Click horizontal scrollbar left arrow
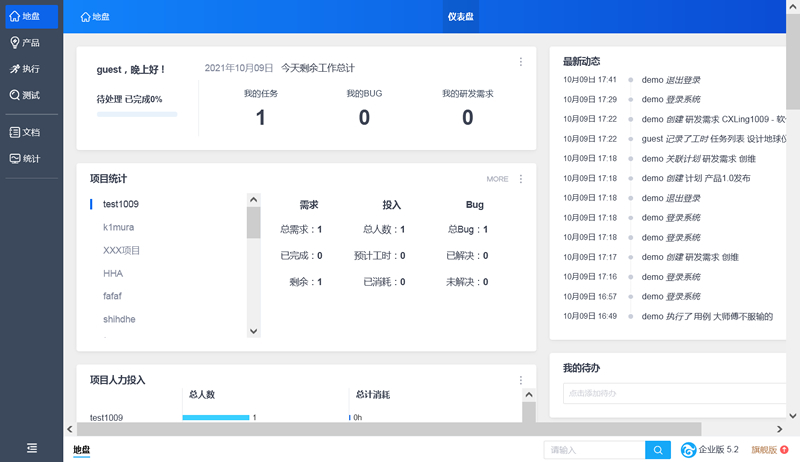Viewport: 800px width, 462px height. [x=70, y=429]
